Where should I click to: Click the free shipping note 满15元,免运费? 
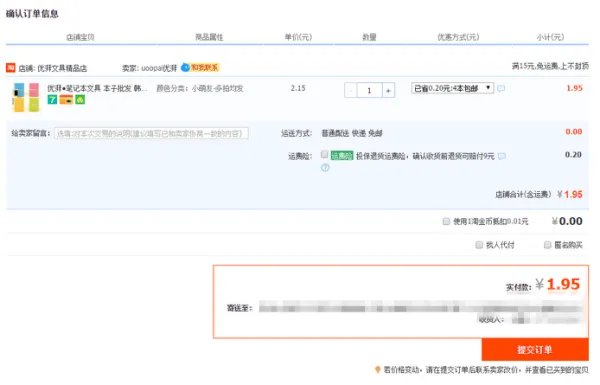[550, 66]
